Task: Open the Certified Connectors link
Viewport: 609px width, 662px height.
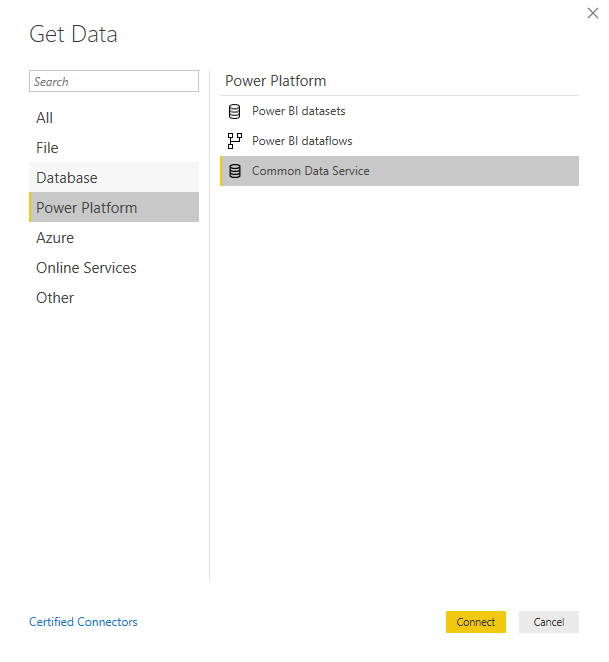Action: 83,622
